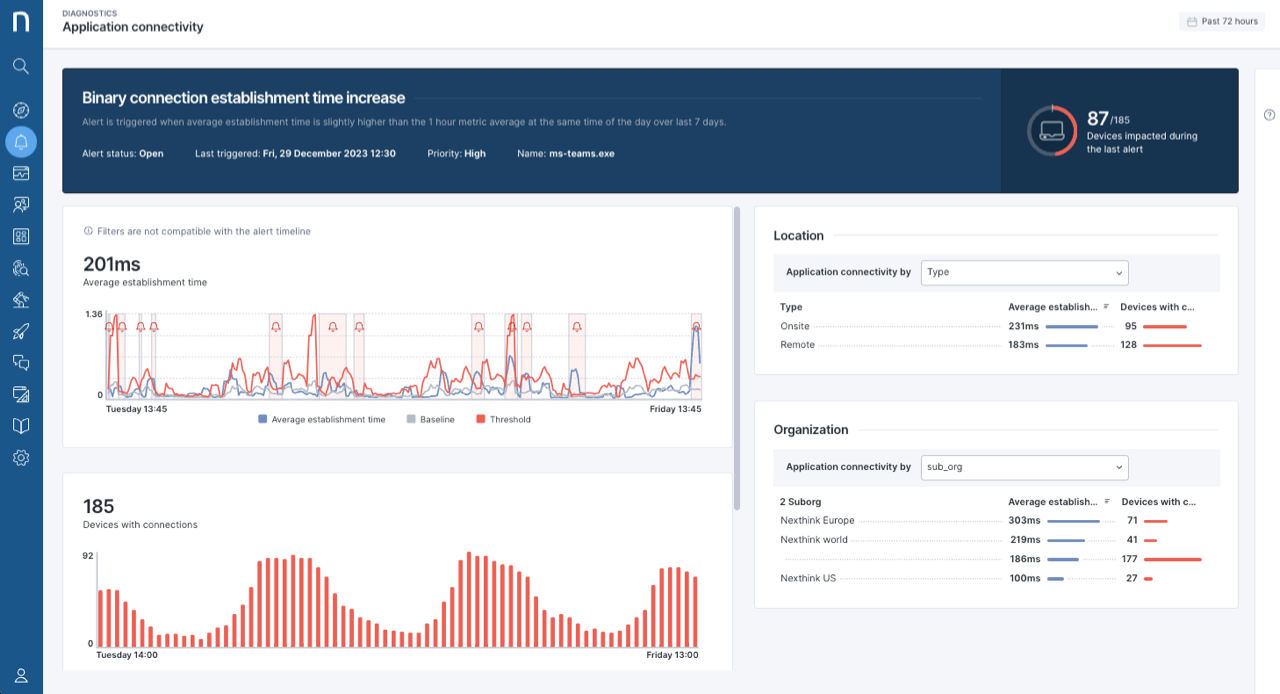Open the compass navigation icon in sidebar
The width and height of the screenshot is (1280, 694).
21,110
